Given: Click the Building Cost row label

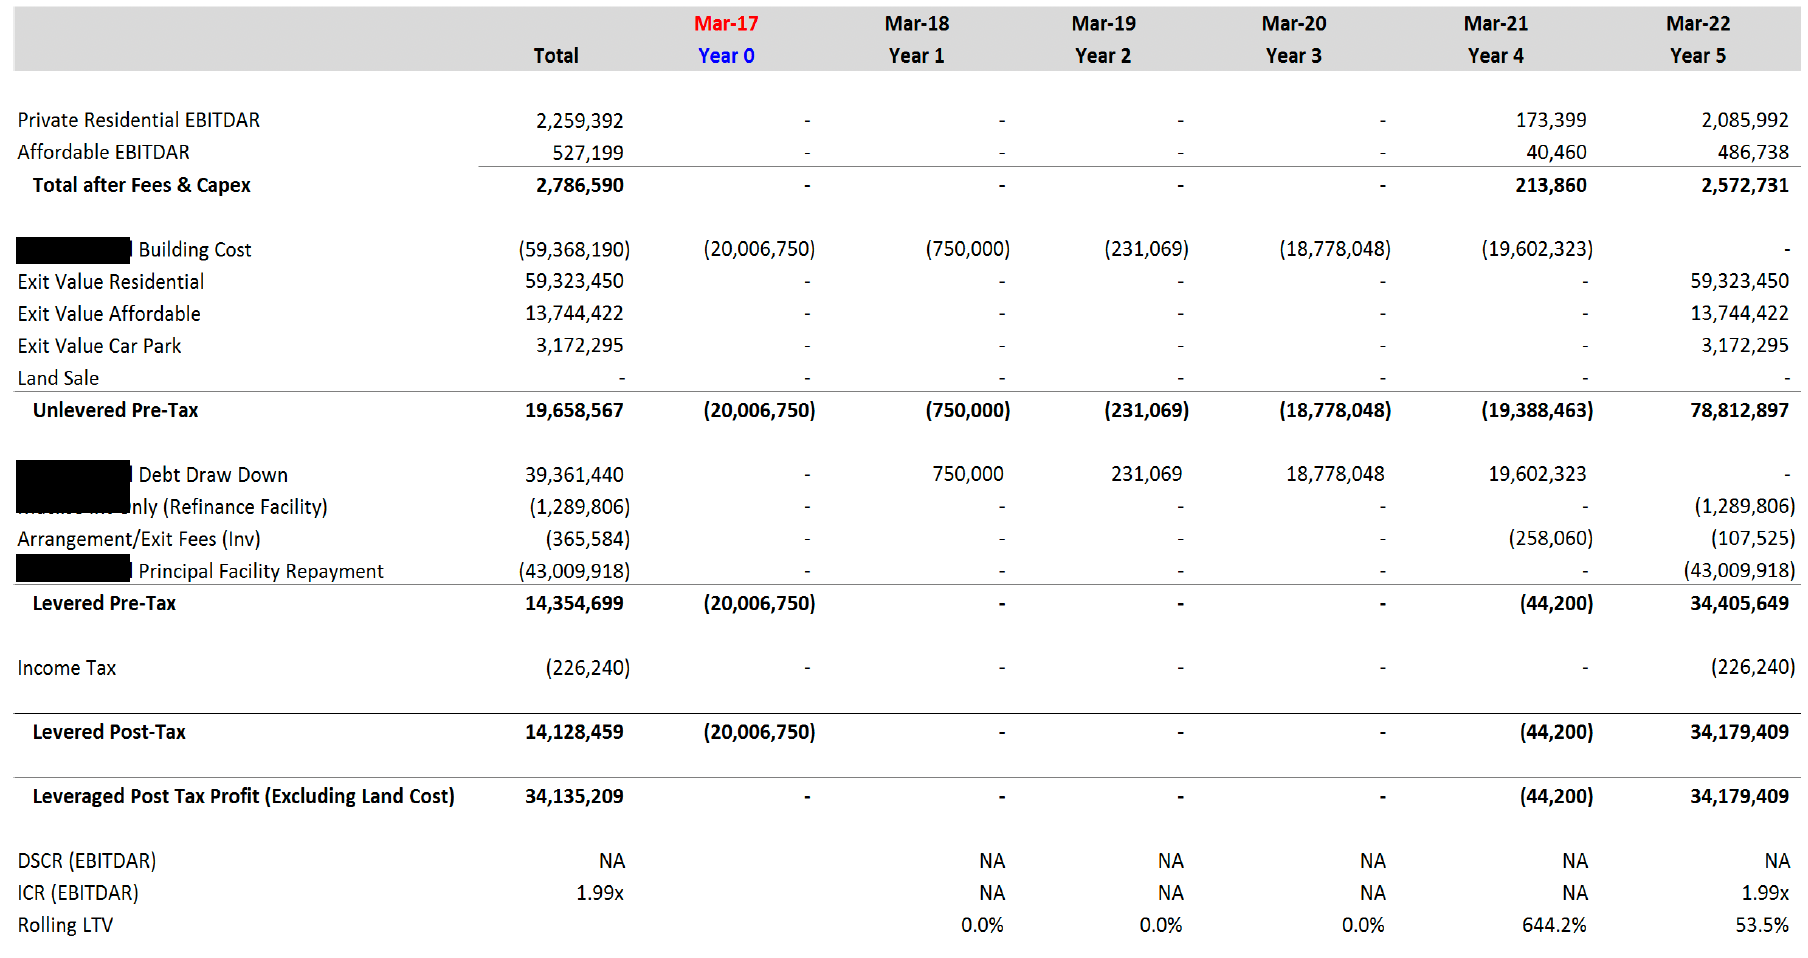Looking at the screenshot, I should click(x=195, y=249).
